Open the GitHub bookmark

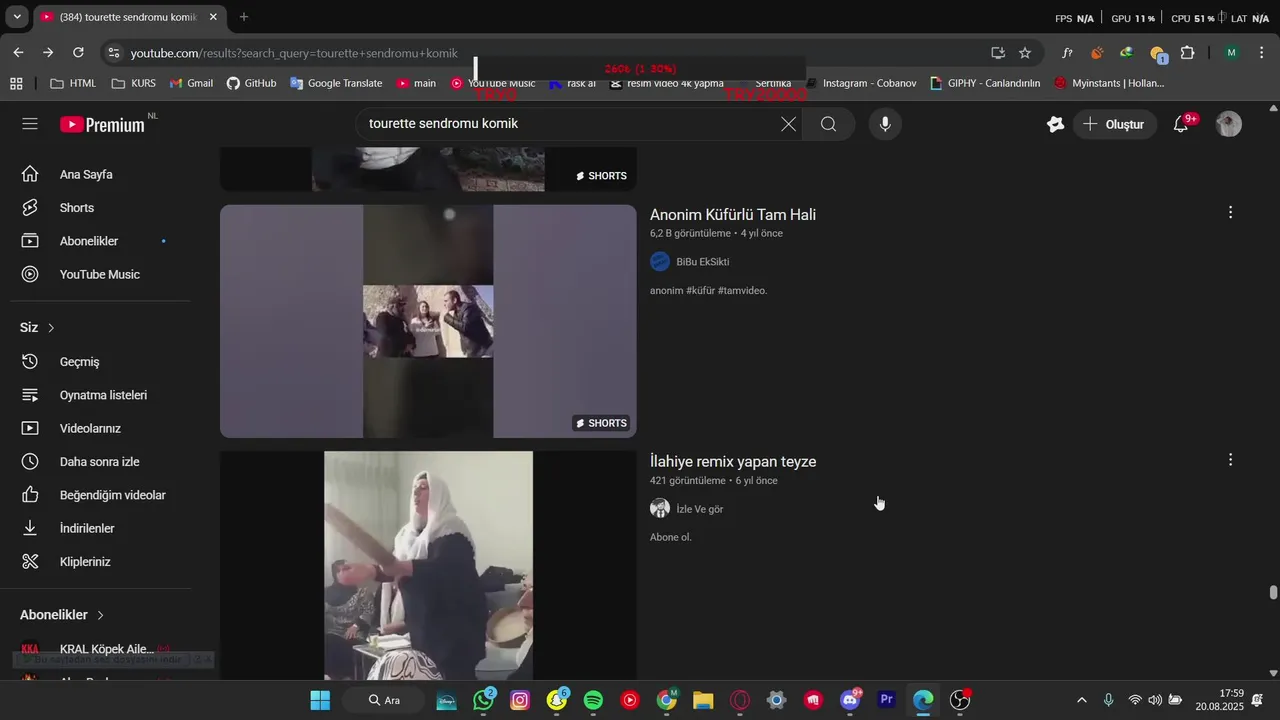[x=251, y=83]
